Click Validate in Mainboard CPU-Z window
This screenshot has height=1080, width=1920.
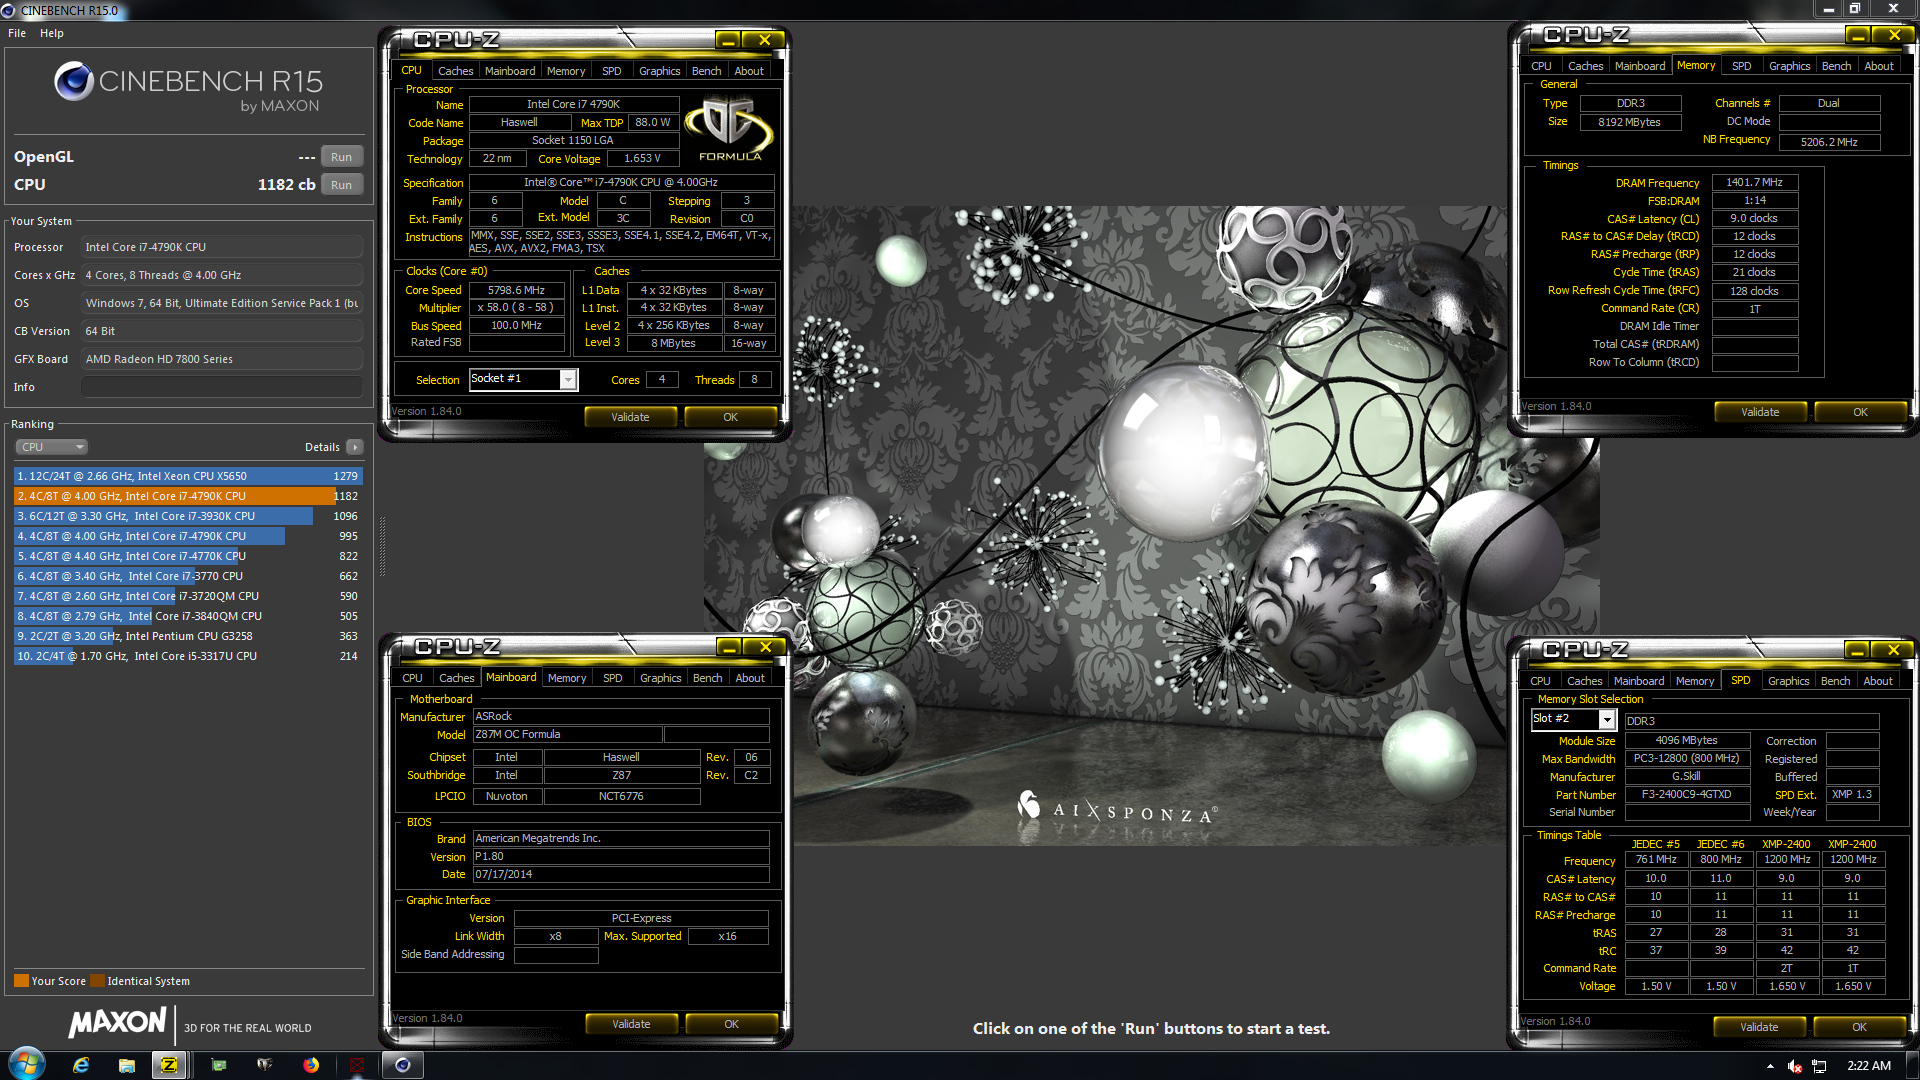pos(631,1024)
